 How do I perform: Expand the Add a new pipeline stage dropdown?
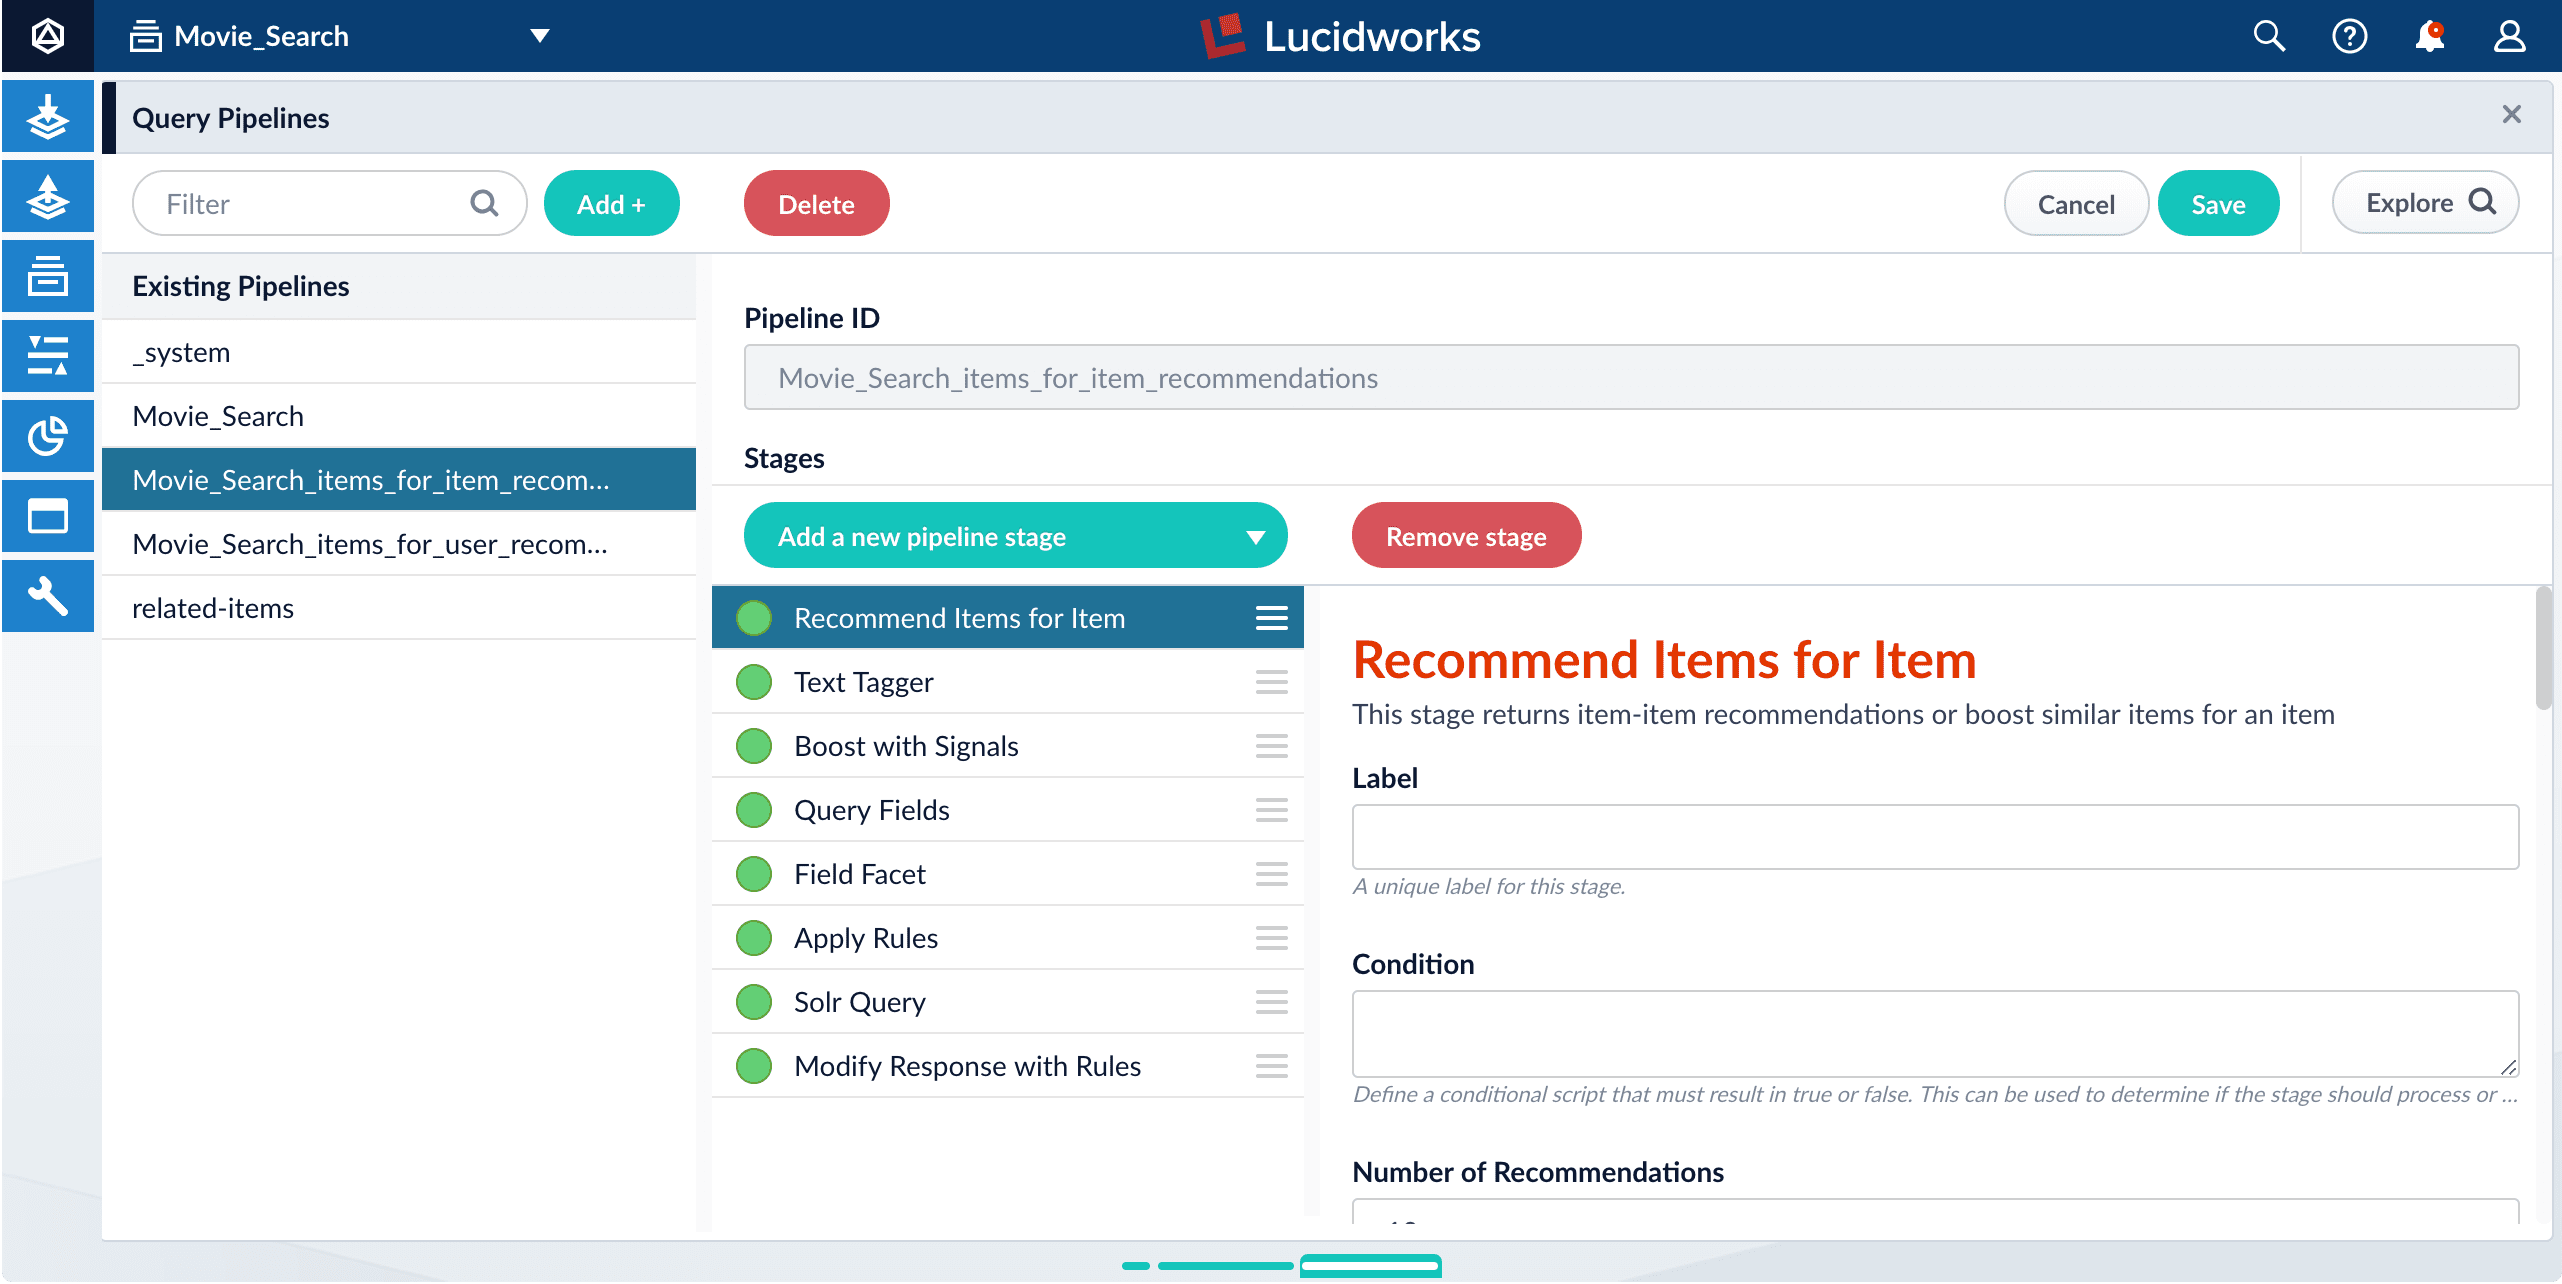click(1015, 535)
